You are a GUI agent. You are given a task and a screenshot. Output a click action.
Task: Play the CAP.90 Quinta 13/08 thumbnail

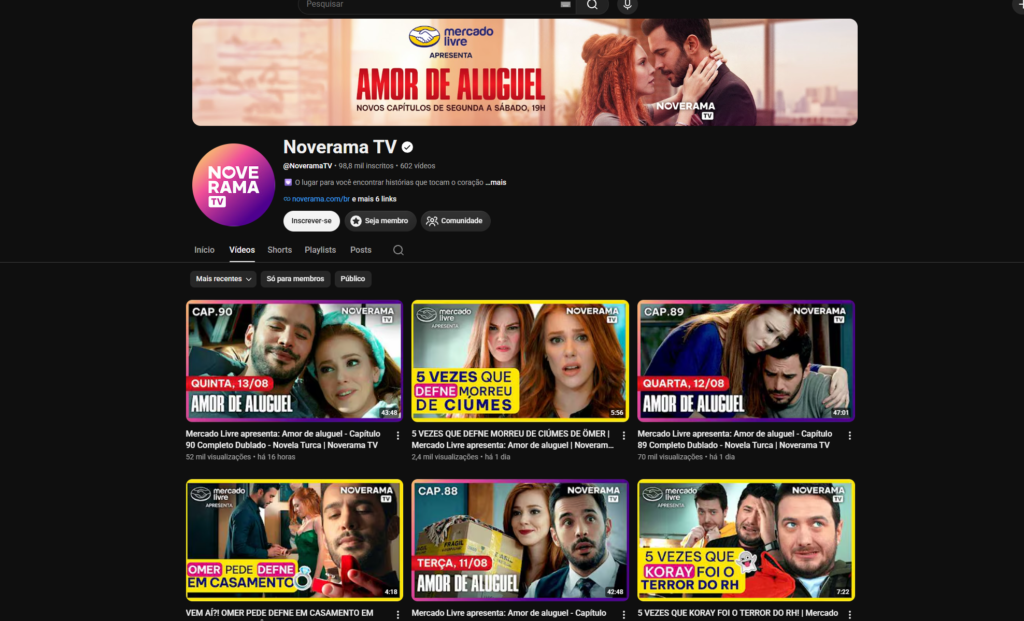[295, 360]
